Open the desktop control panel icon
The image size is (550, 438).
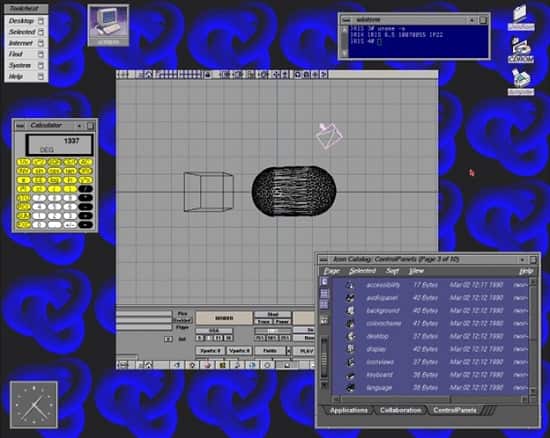[350, 336]
